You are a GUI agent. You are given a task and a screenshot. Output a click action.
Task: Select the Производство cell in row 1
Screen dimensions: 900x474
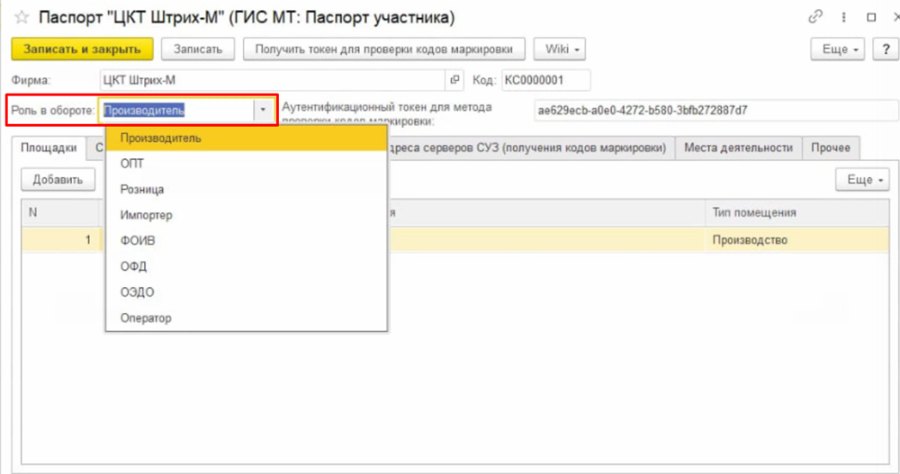pos(797,240)
